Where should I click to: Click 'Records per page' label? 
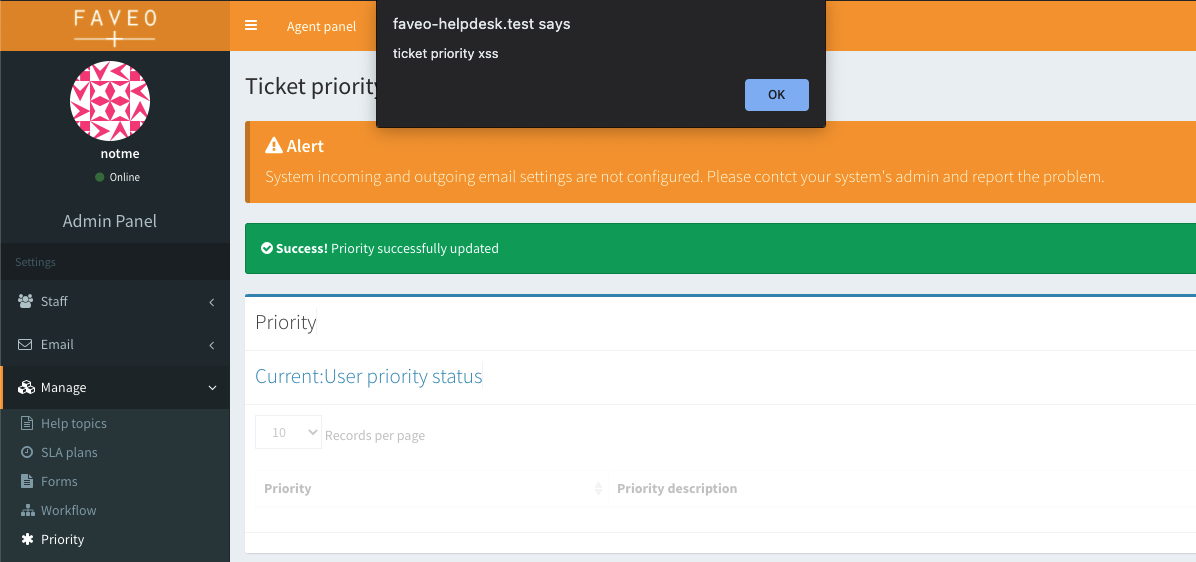click(375, 435)
